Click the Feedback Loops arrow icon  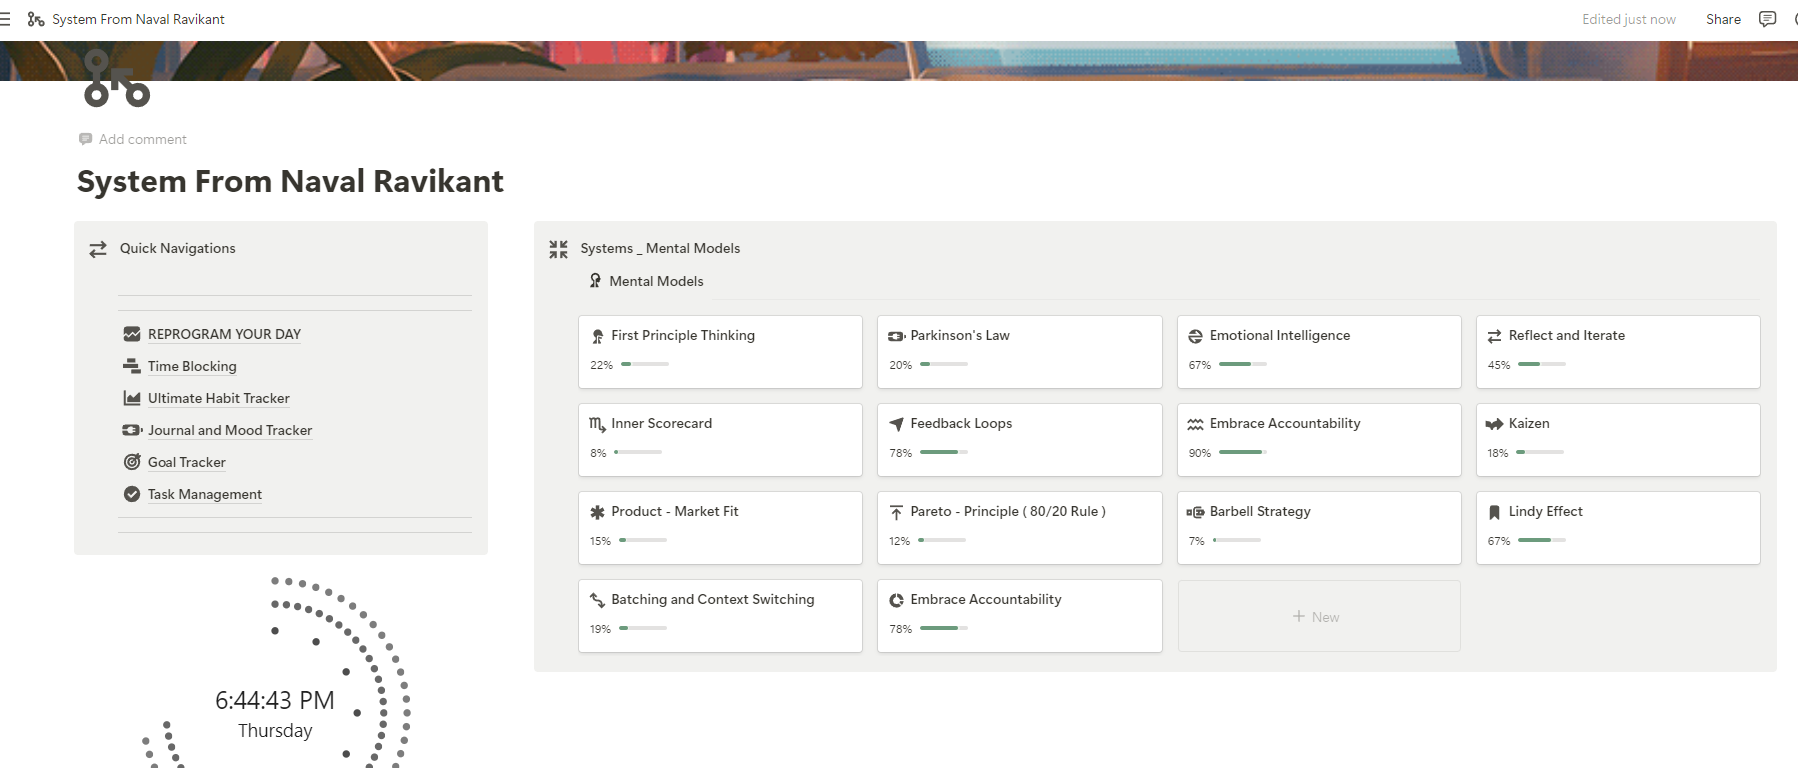click(896, 424)
